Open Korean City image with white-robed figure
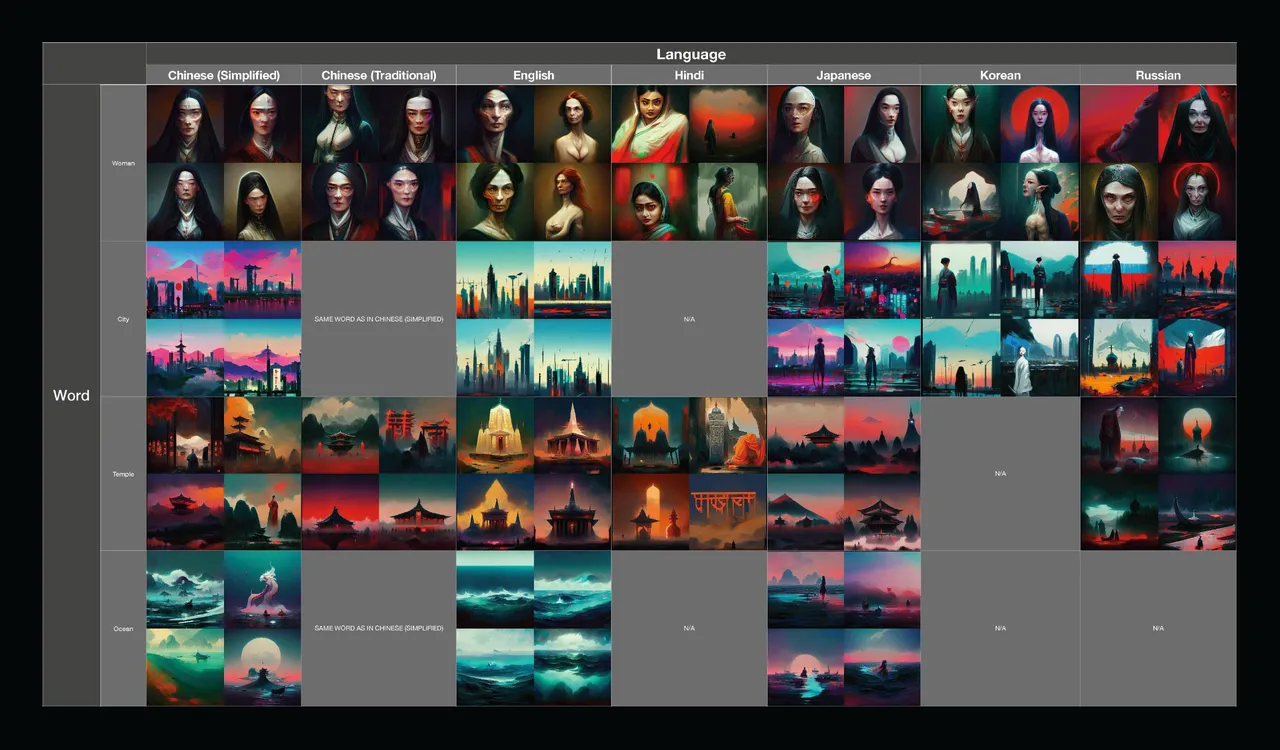The image size is (1280, 750). pyautogui.click(x=1040, y=358)
